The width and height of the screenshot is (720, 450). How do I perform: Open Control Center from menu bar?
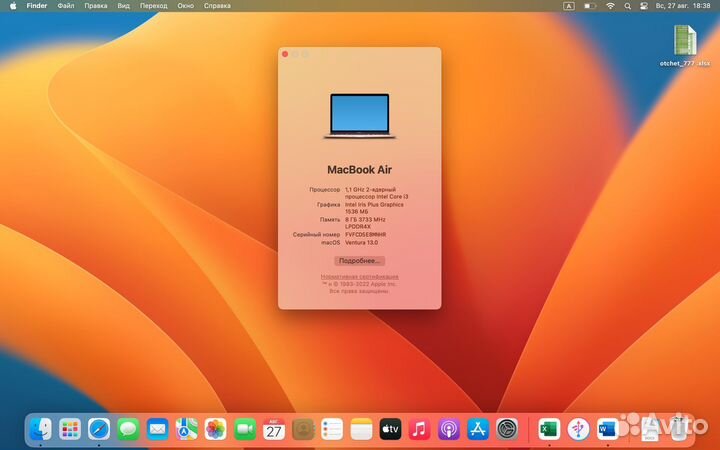[644, 6]
